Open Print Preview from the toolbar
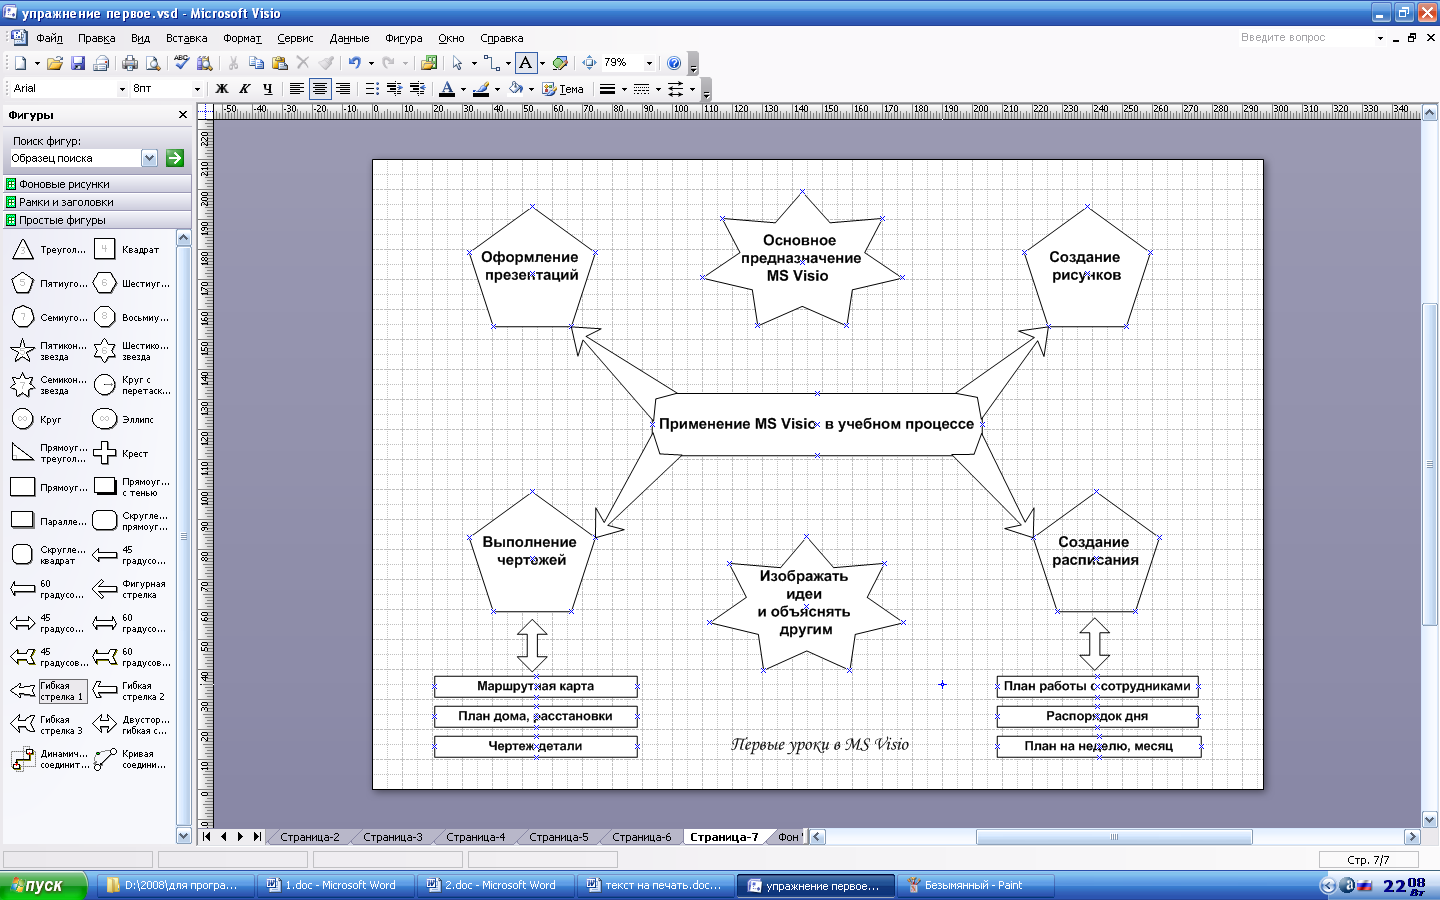 [153, 63]
